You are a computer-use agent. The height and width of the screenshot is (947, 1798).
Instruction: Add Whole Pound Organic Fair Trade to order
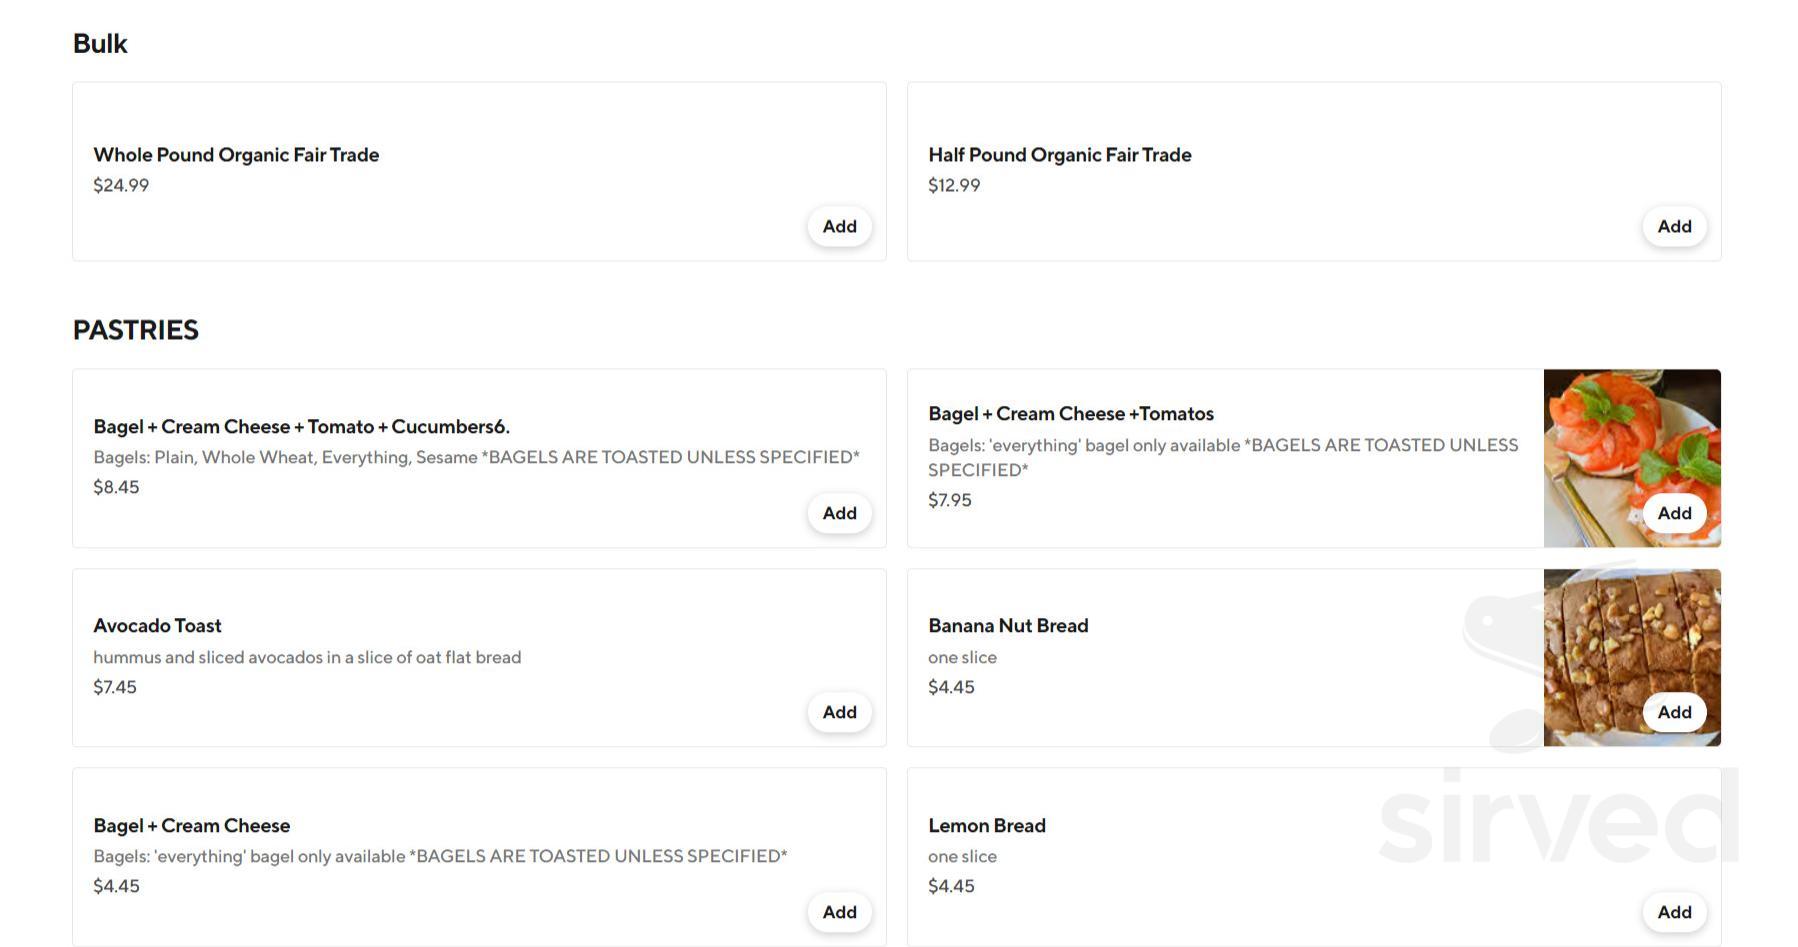tap(839, 227)
